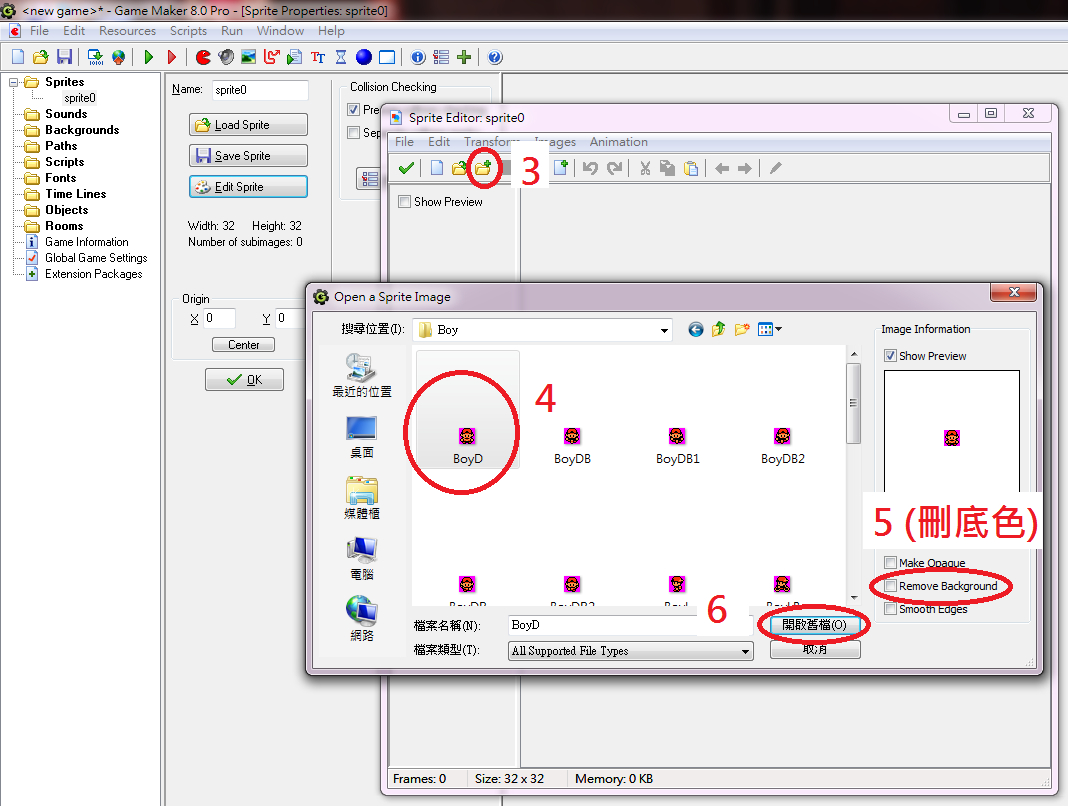The height and width of the screenshot is (806, 1068).
Task: Toggle Precise collision checking checkbox
Action: coord(354,110)
